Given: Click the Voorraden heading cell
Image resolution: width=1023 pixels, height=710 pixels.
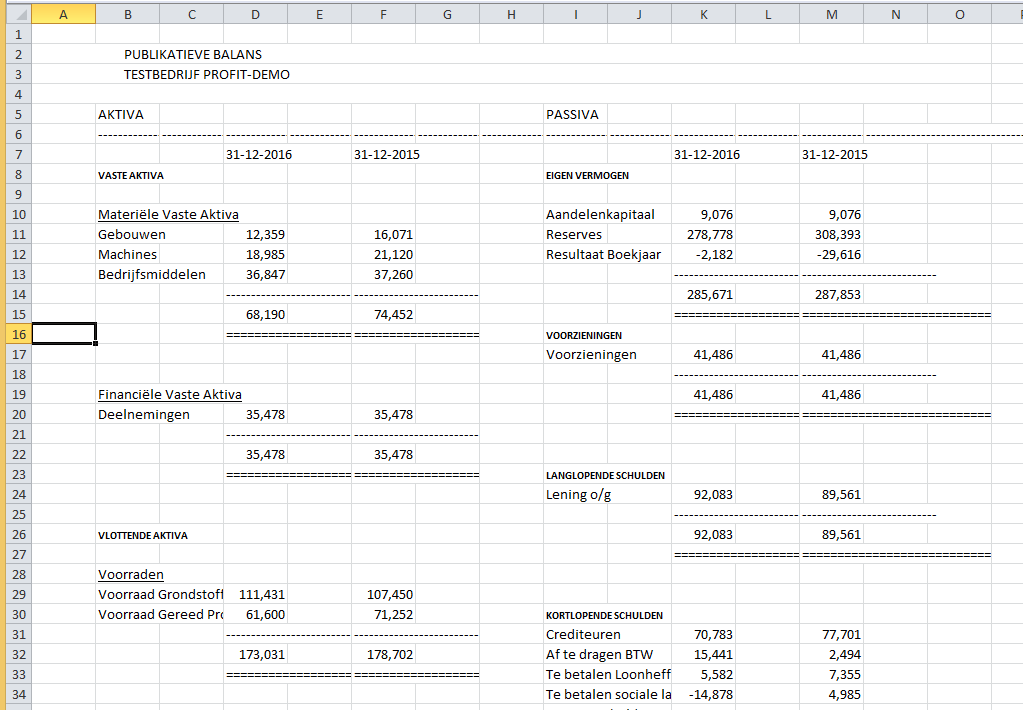Looking at the screenshot, I should [130, 575].
